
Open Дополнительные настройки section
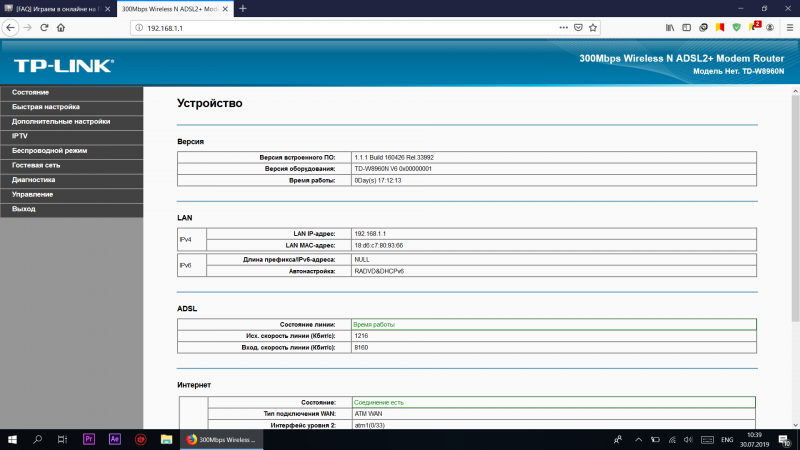click(x=61, y=121)
